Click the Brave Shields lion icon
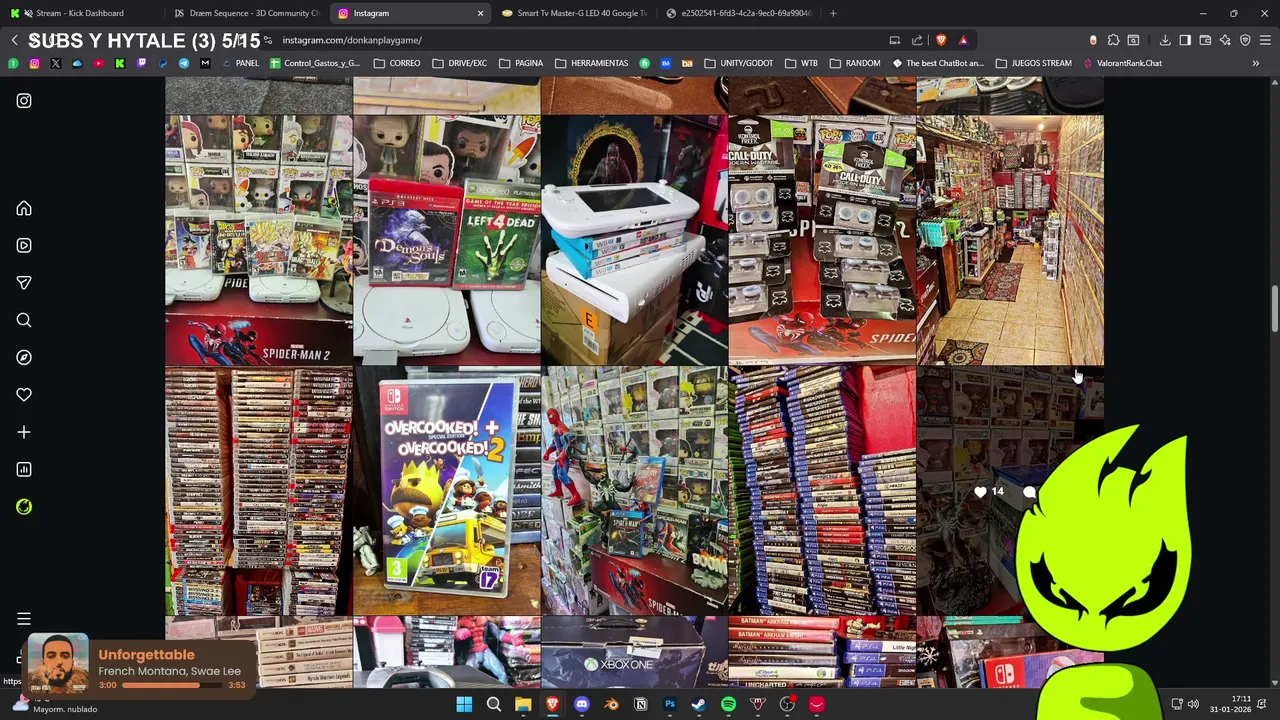This screenshot has width=1280, height=720. [941, 40]
